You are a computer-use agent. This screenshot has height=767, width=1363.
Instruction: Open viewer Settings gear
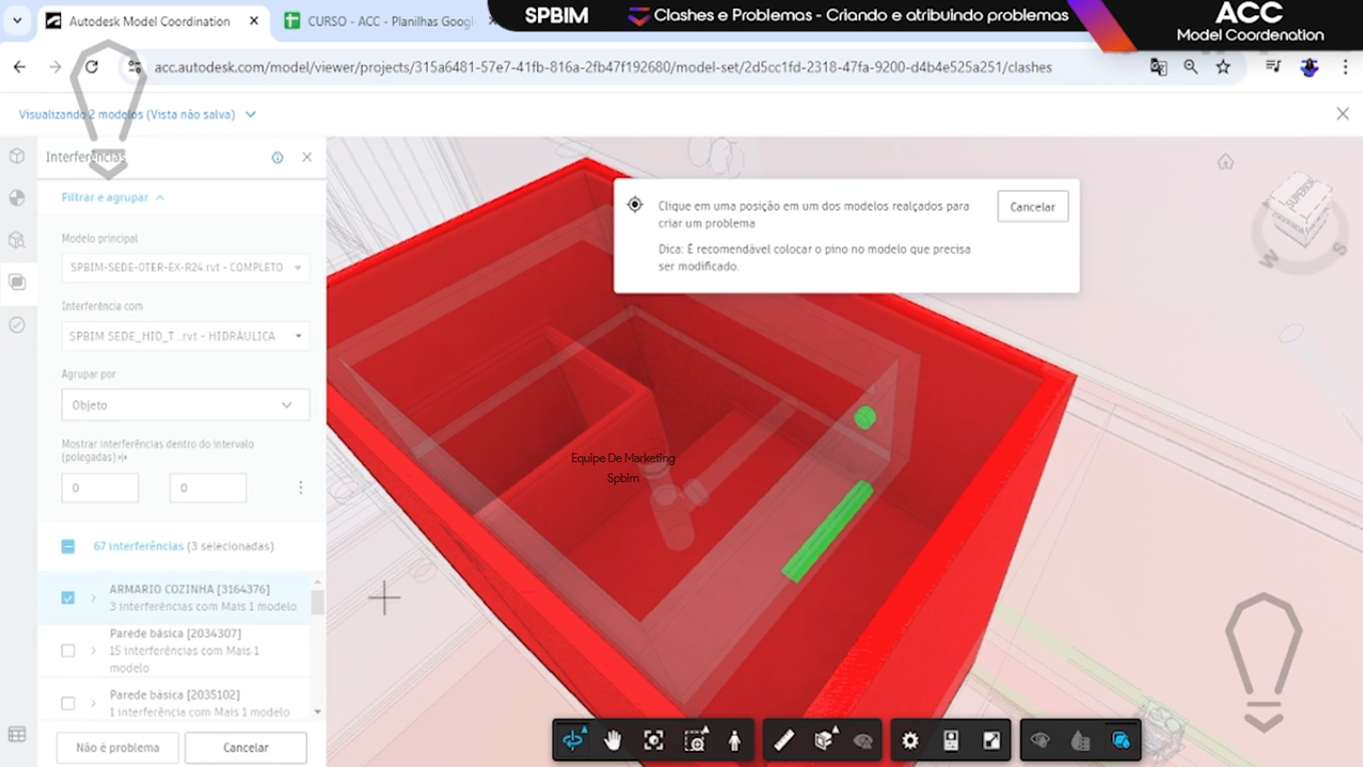click(910, 740)
